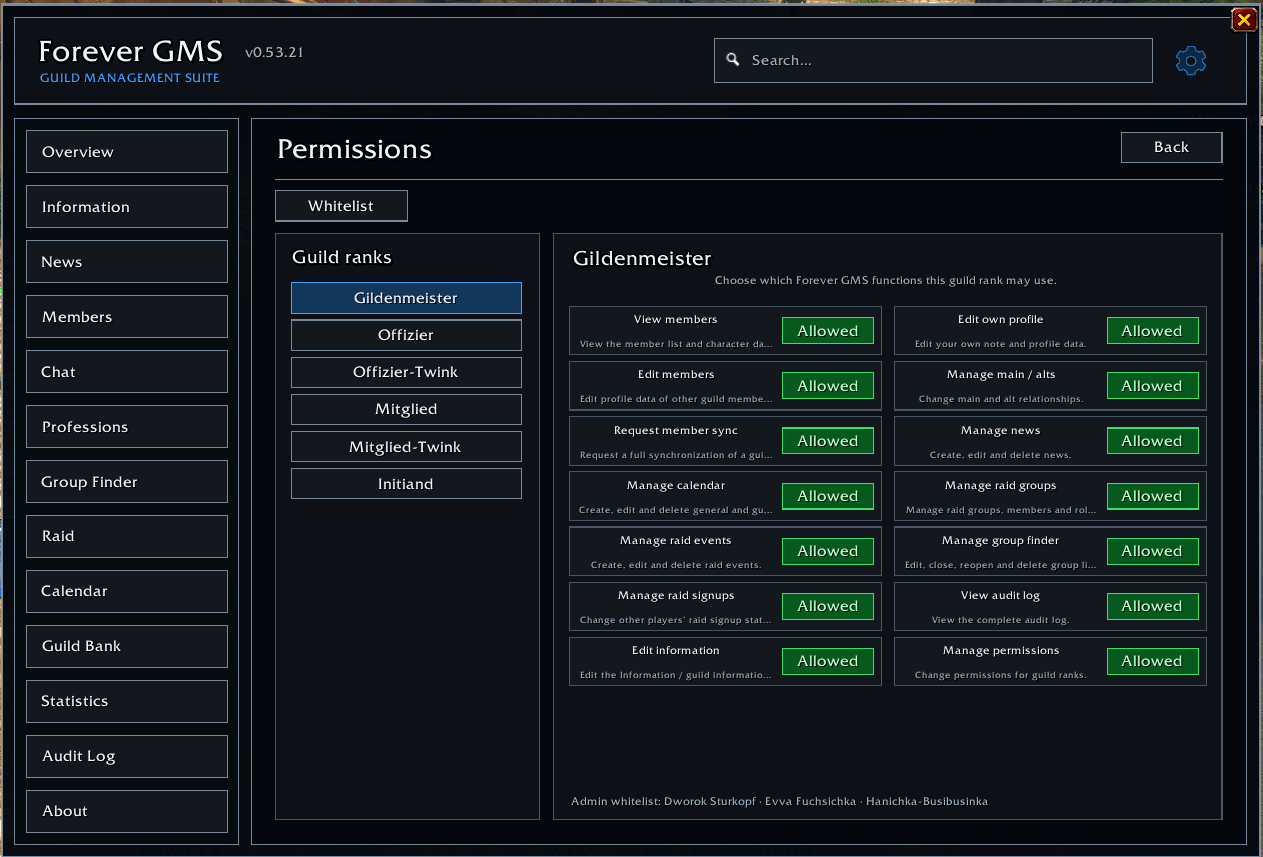Toggle Manage main / alts permission
The height and width of the screenshot is (857, 1263).
coord(1152,386)
